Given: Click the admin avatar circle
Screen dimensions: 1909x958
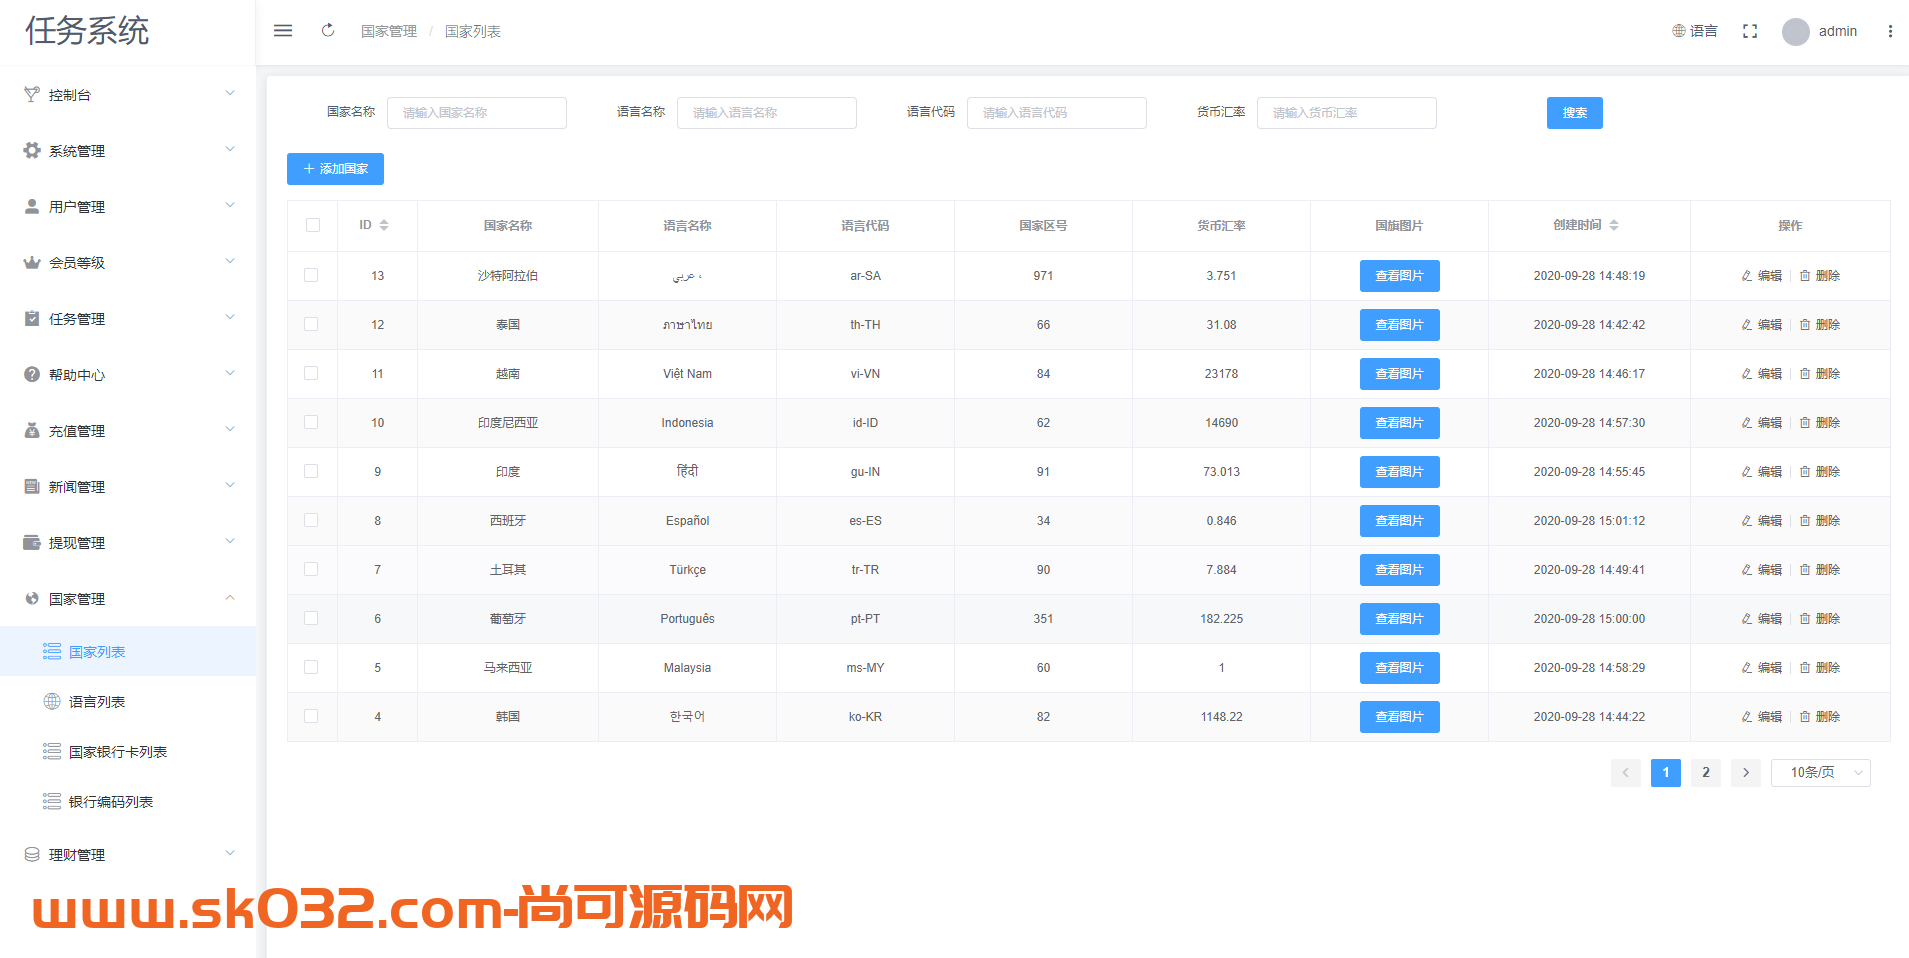Looking at the screenshot, I should [1796, 32].
